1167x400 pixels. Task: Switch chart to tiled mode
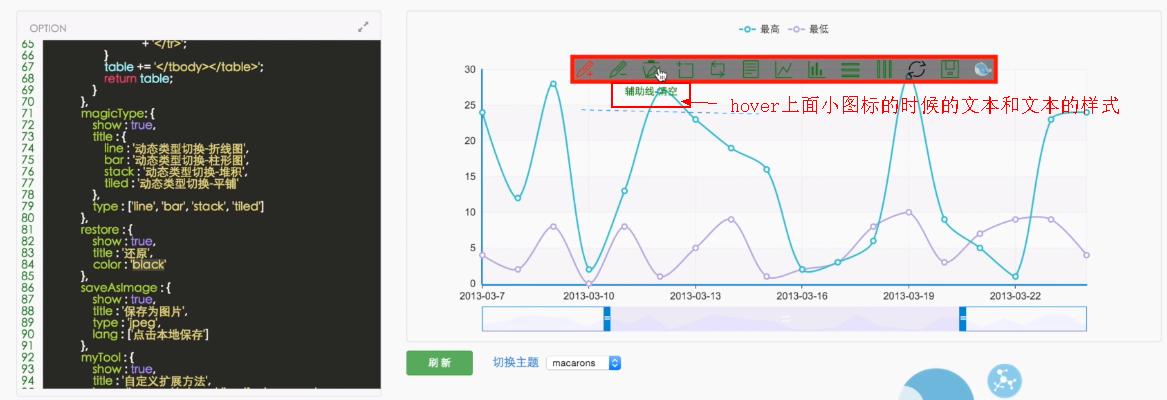pos(883,69)
